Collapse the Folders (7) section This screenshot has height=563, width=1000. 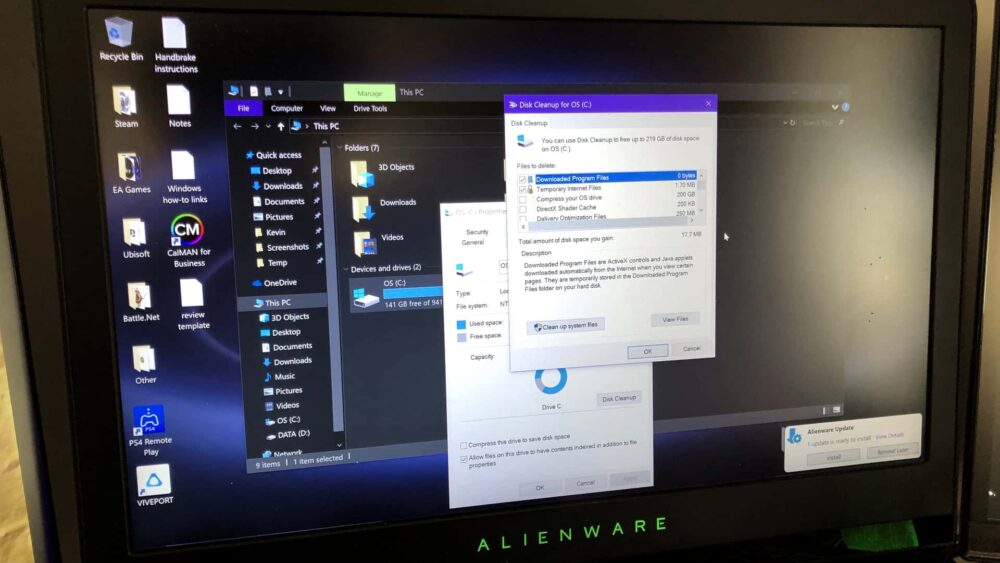(339, 148)
